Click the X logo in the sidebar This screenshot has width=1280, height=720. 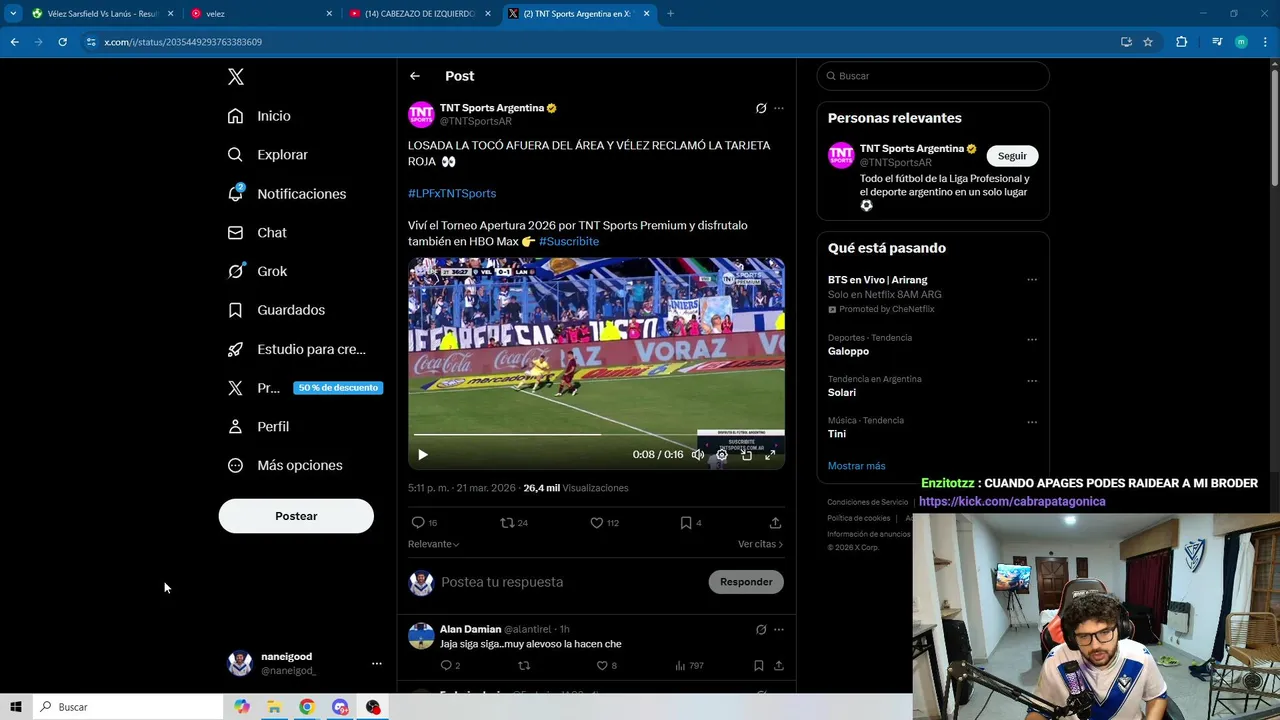pyautogui.click(x=235, y=77)
